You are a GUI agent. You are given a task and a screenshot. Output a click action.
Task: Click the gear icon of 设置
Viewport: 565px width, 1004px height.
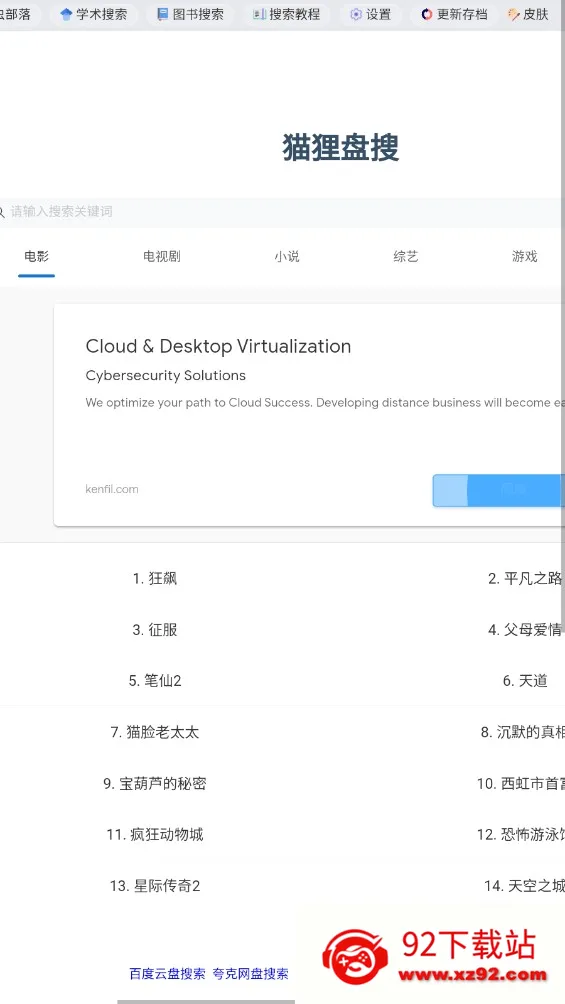pos(356,14)
